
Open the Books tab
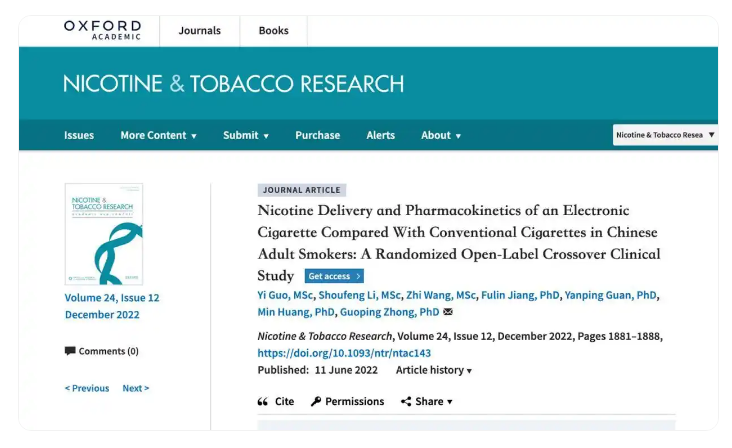(274, 31)
